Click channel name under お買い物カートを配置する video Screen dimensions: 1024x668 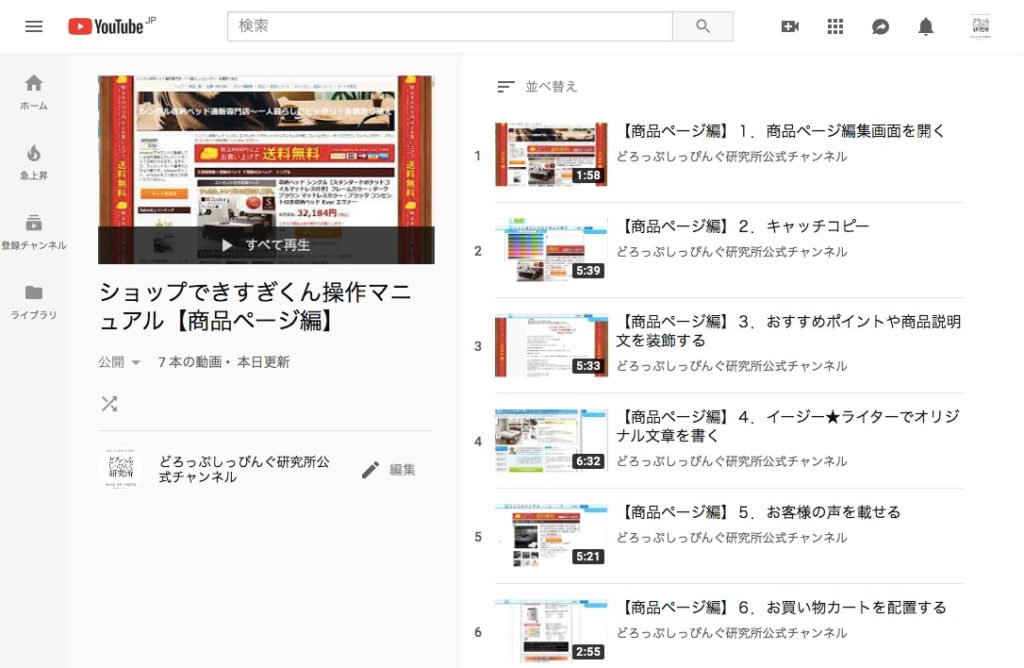point(731,633)
